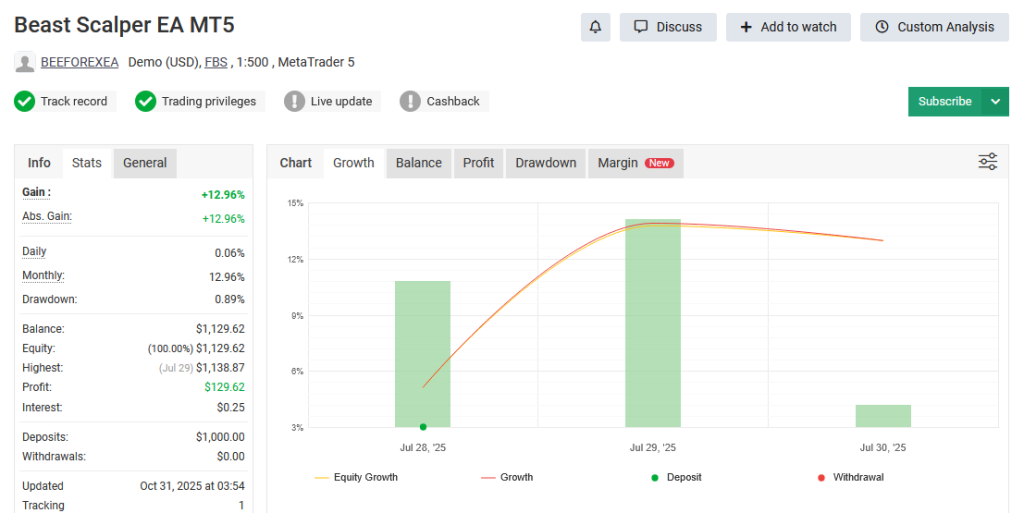Viewport: 1024px width, 513px height.
Task: Click the Gain label
Action: [x=37, y=192]
